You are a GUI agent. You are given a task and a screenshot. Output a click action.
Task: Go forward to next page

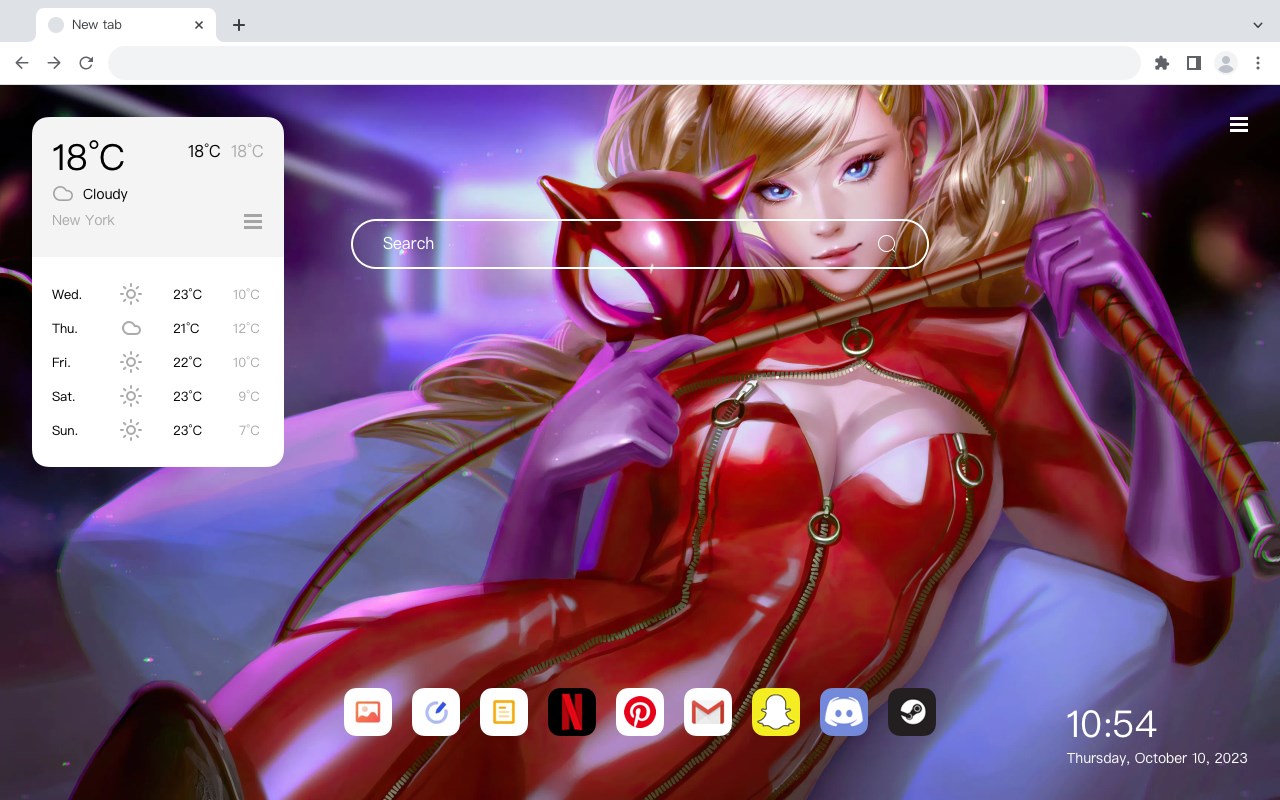point(54,63)
